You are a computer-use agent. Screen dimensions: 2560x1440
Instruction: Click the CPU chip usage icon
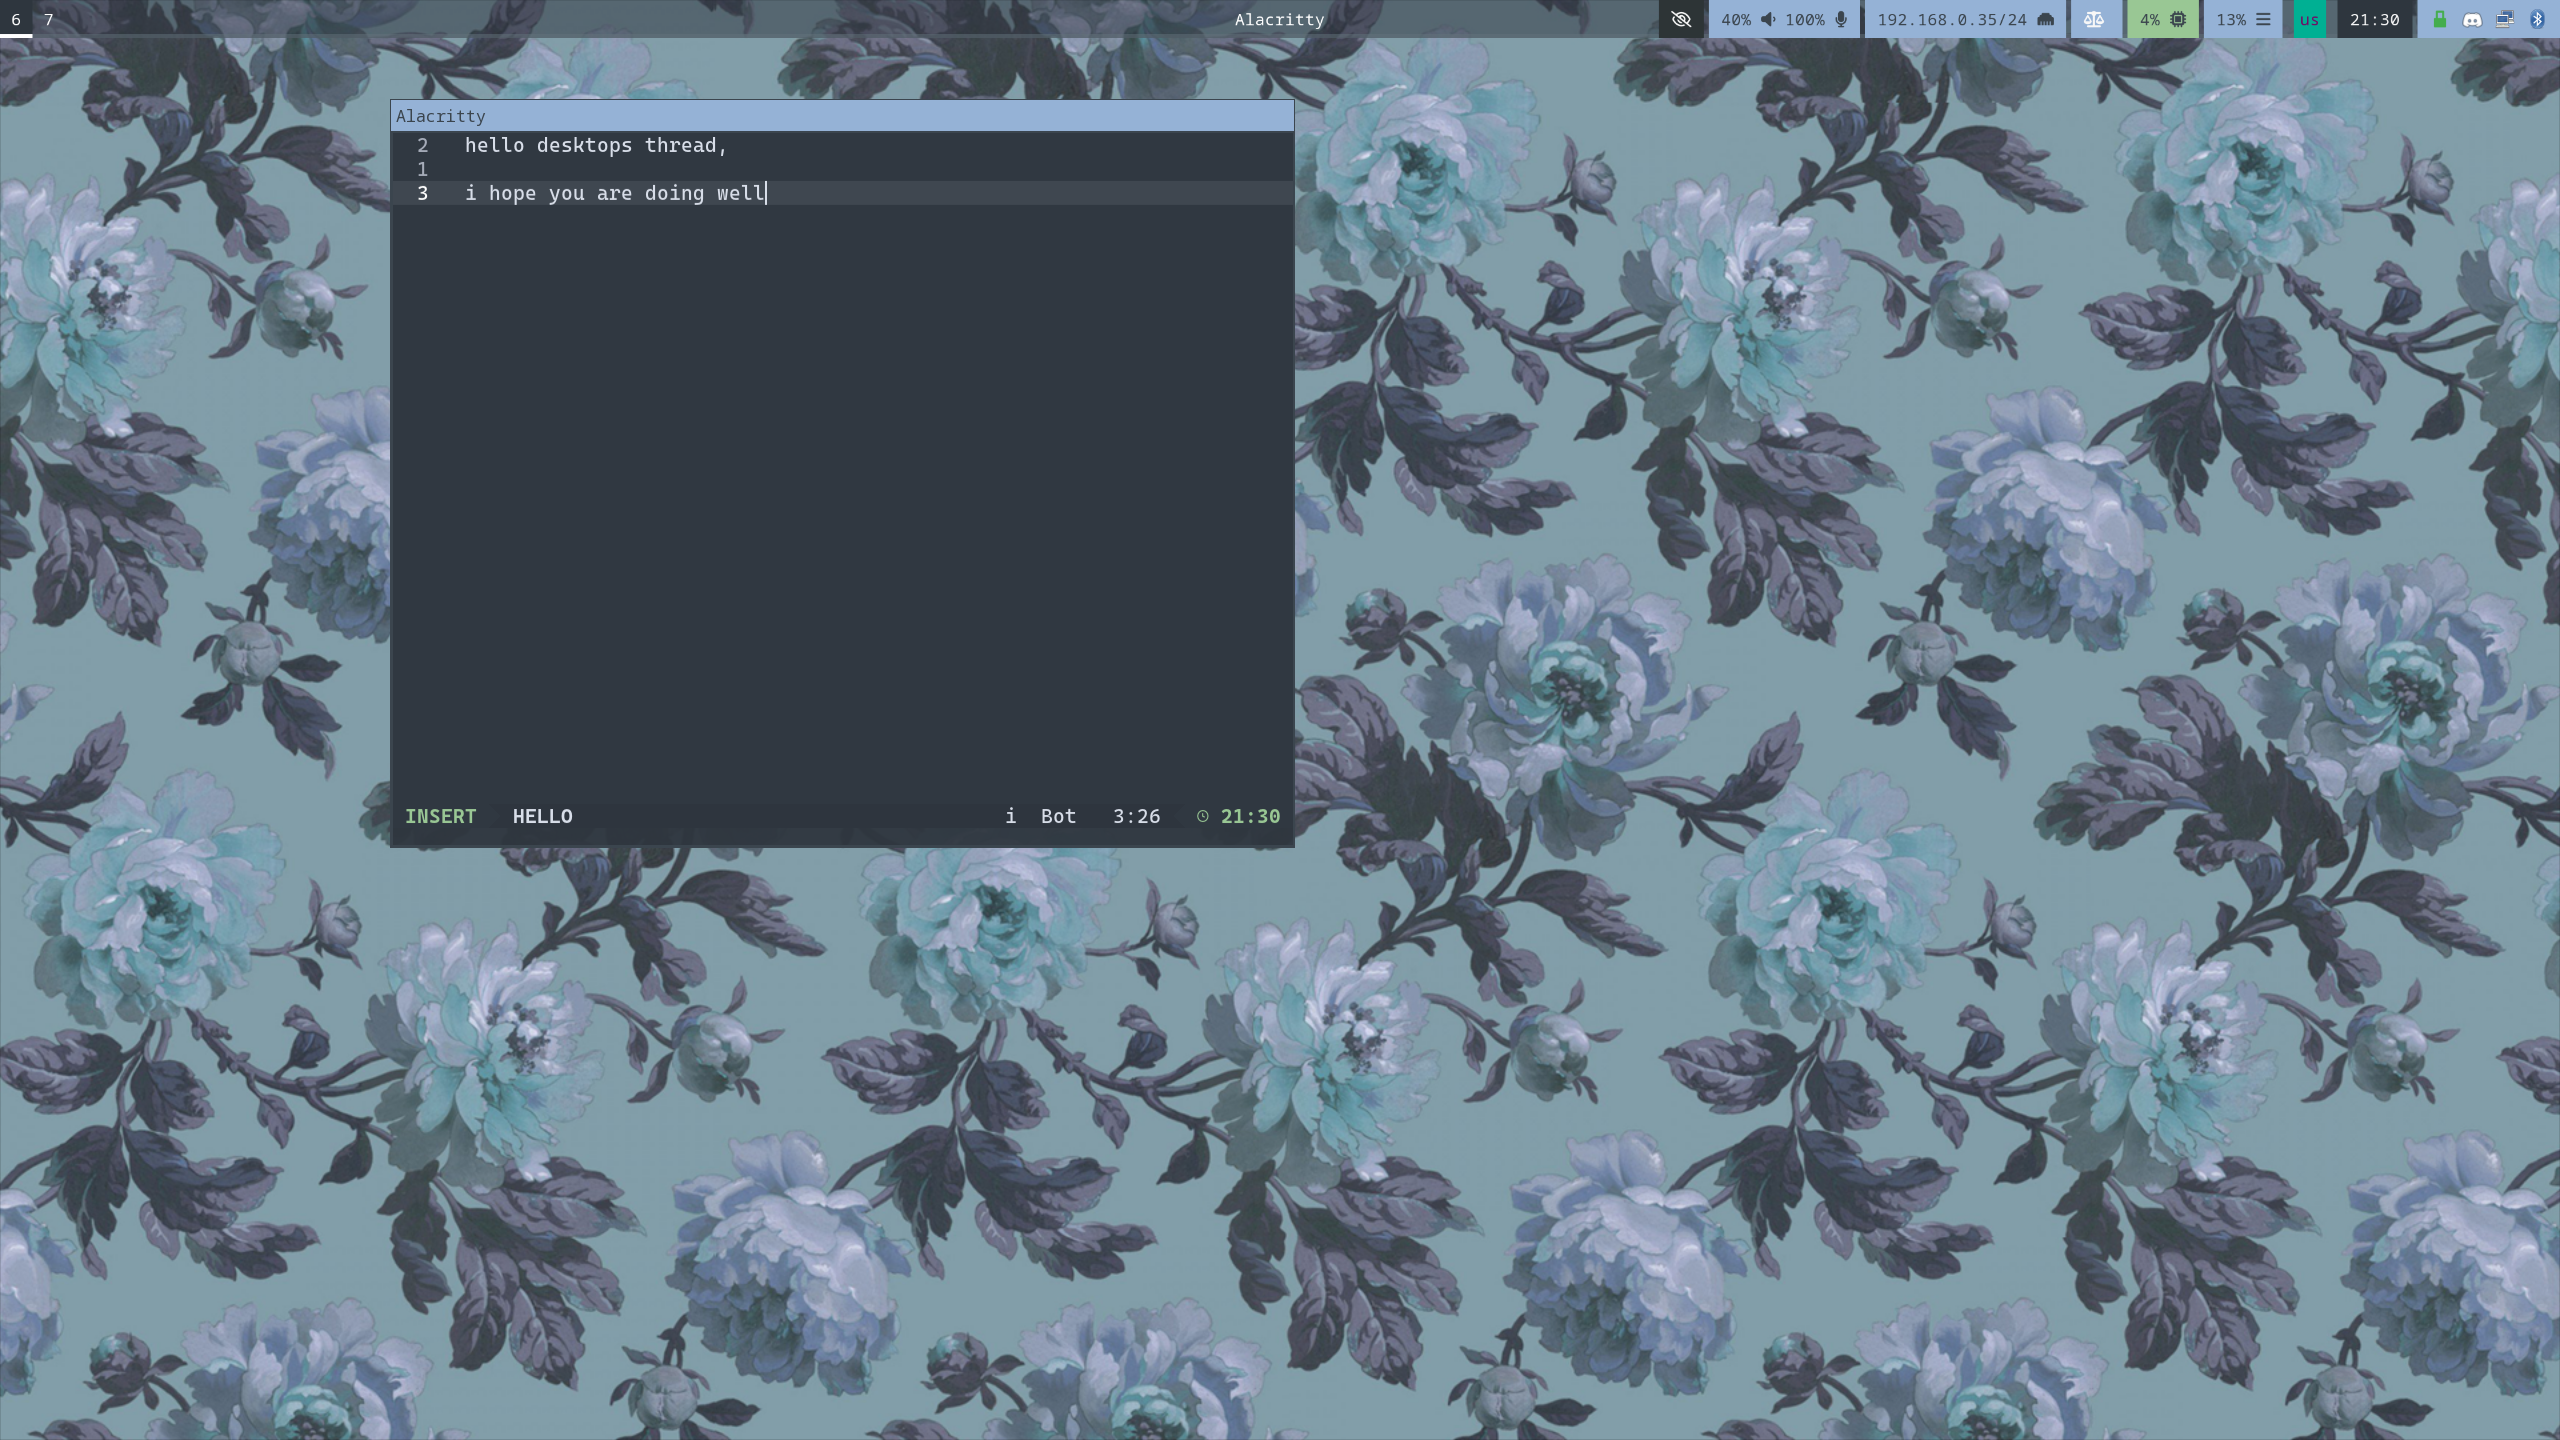point(2178,19)
